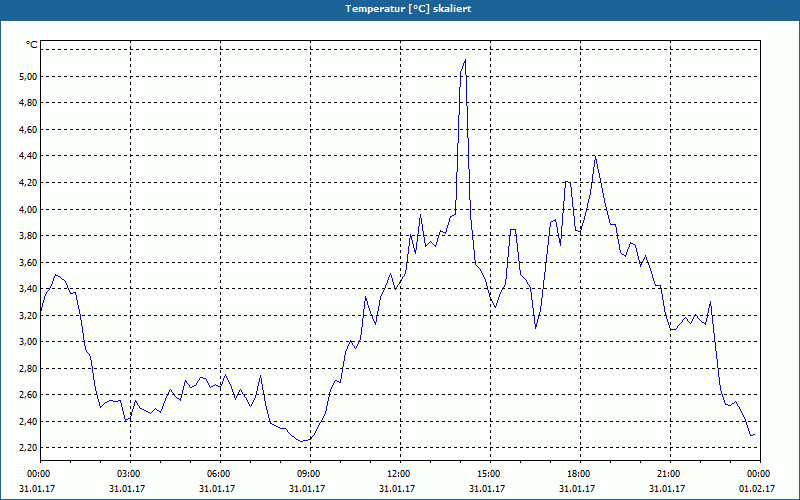Screen dimensions: 800x500
Task: Select the '4,20' y-axis label
Action: (x=28, y=183)
